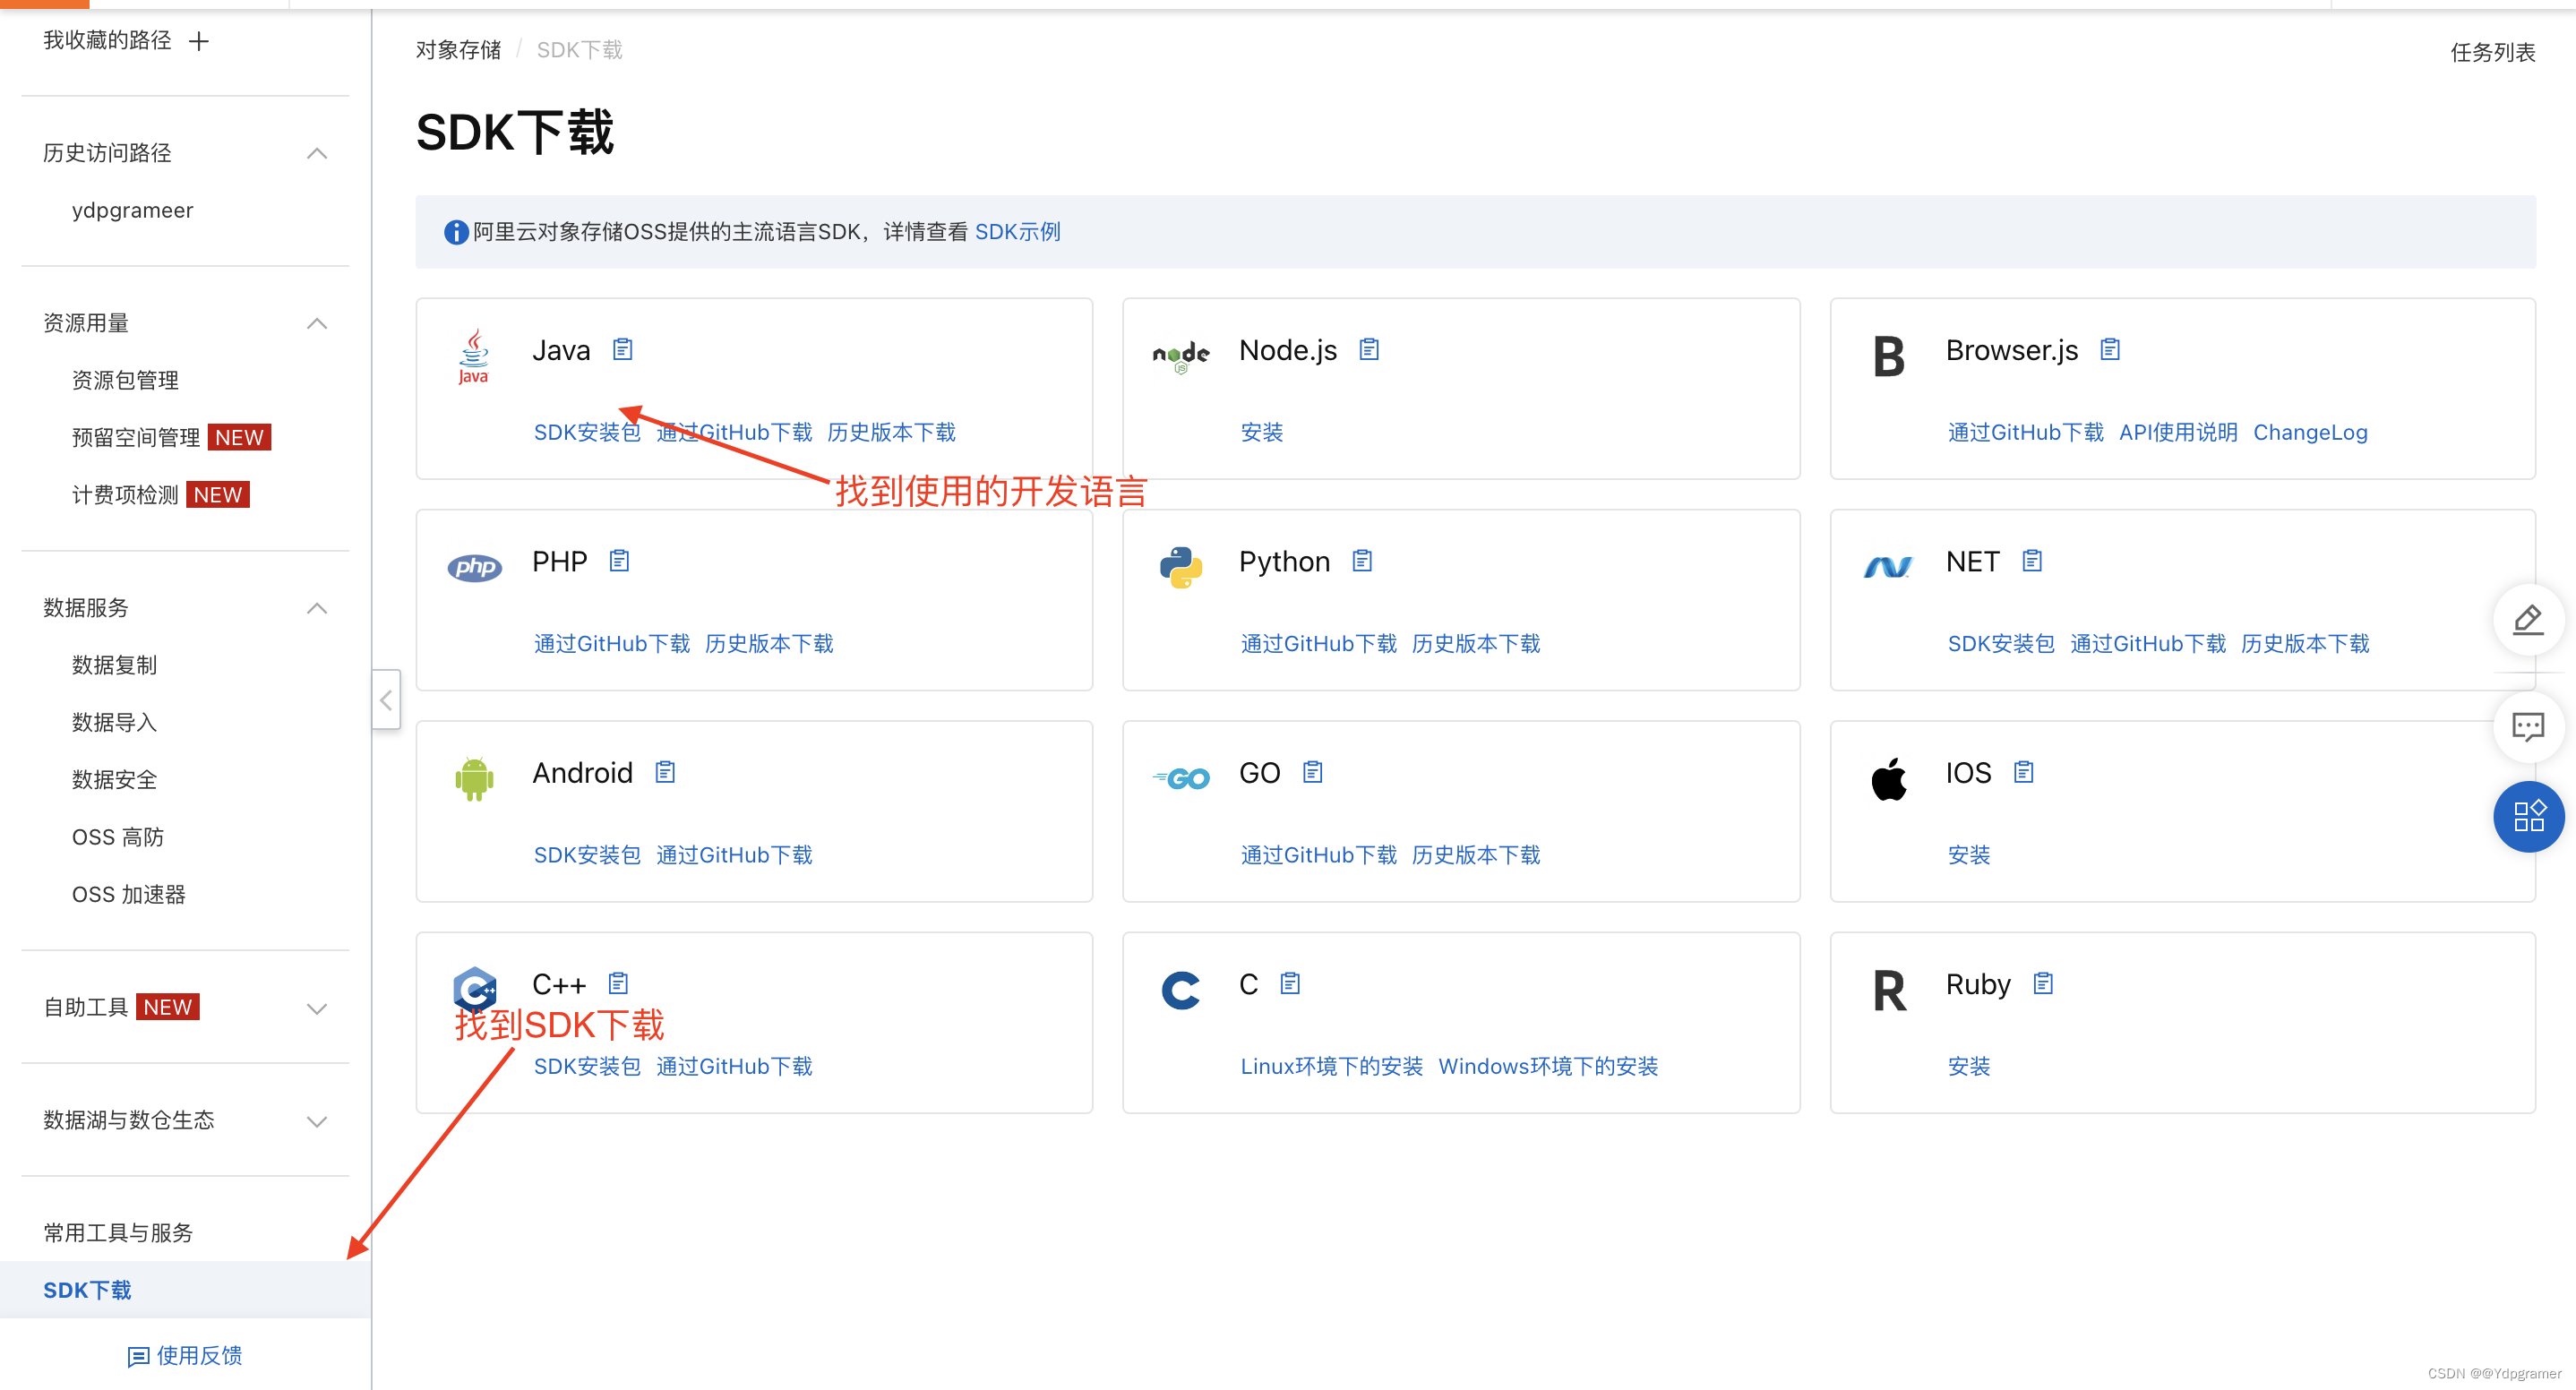
Task: Expand the 自助工具 section
Action: coord(317,1008)
